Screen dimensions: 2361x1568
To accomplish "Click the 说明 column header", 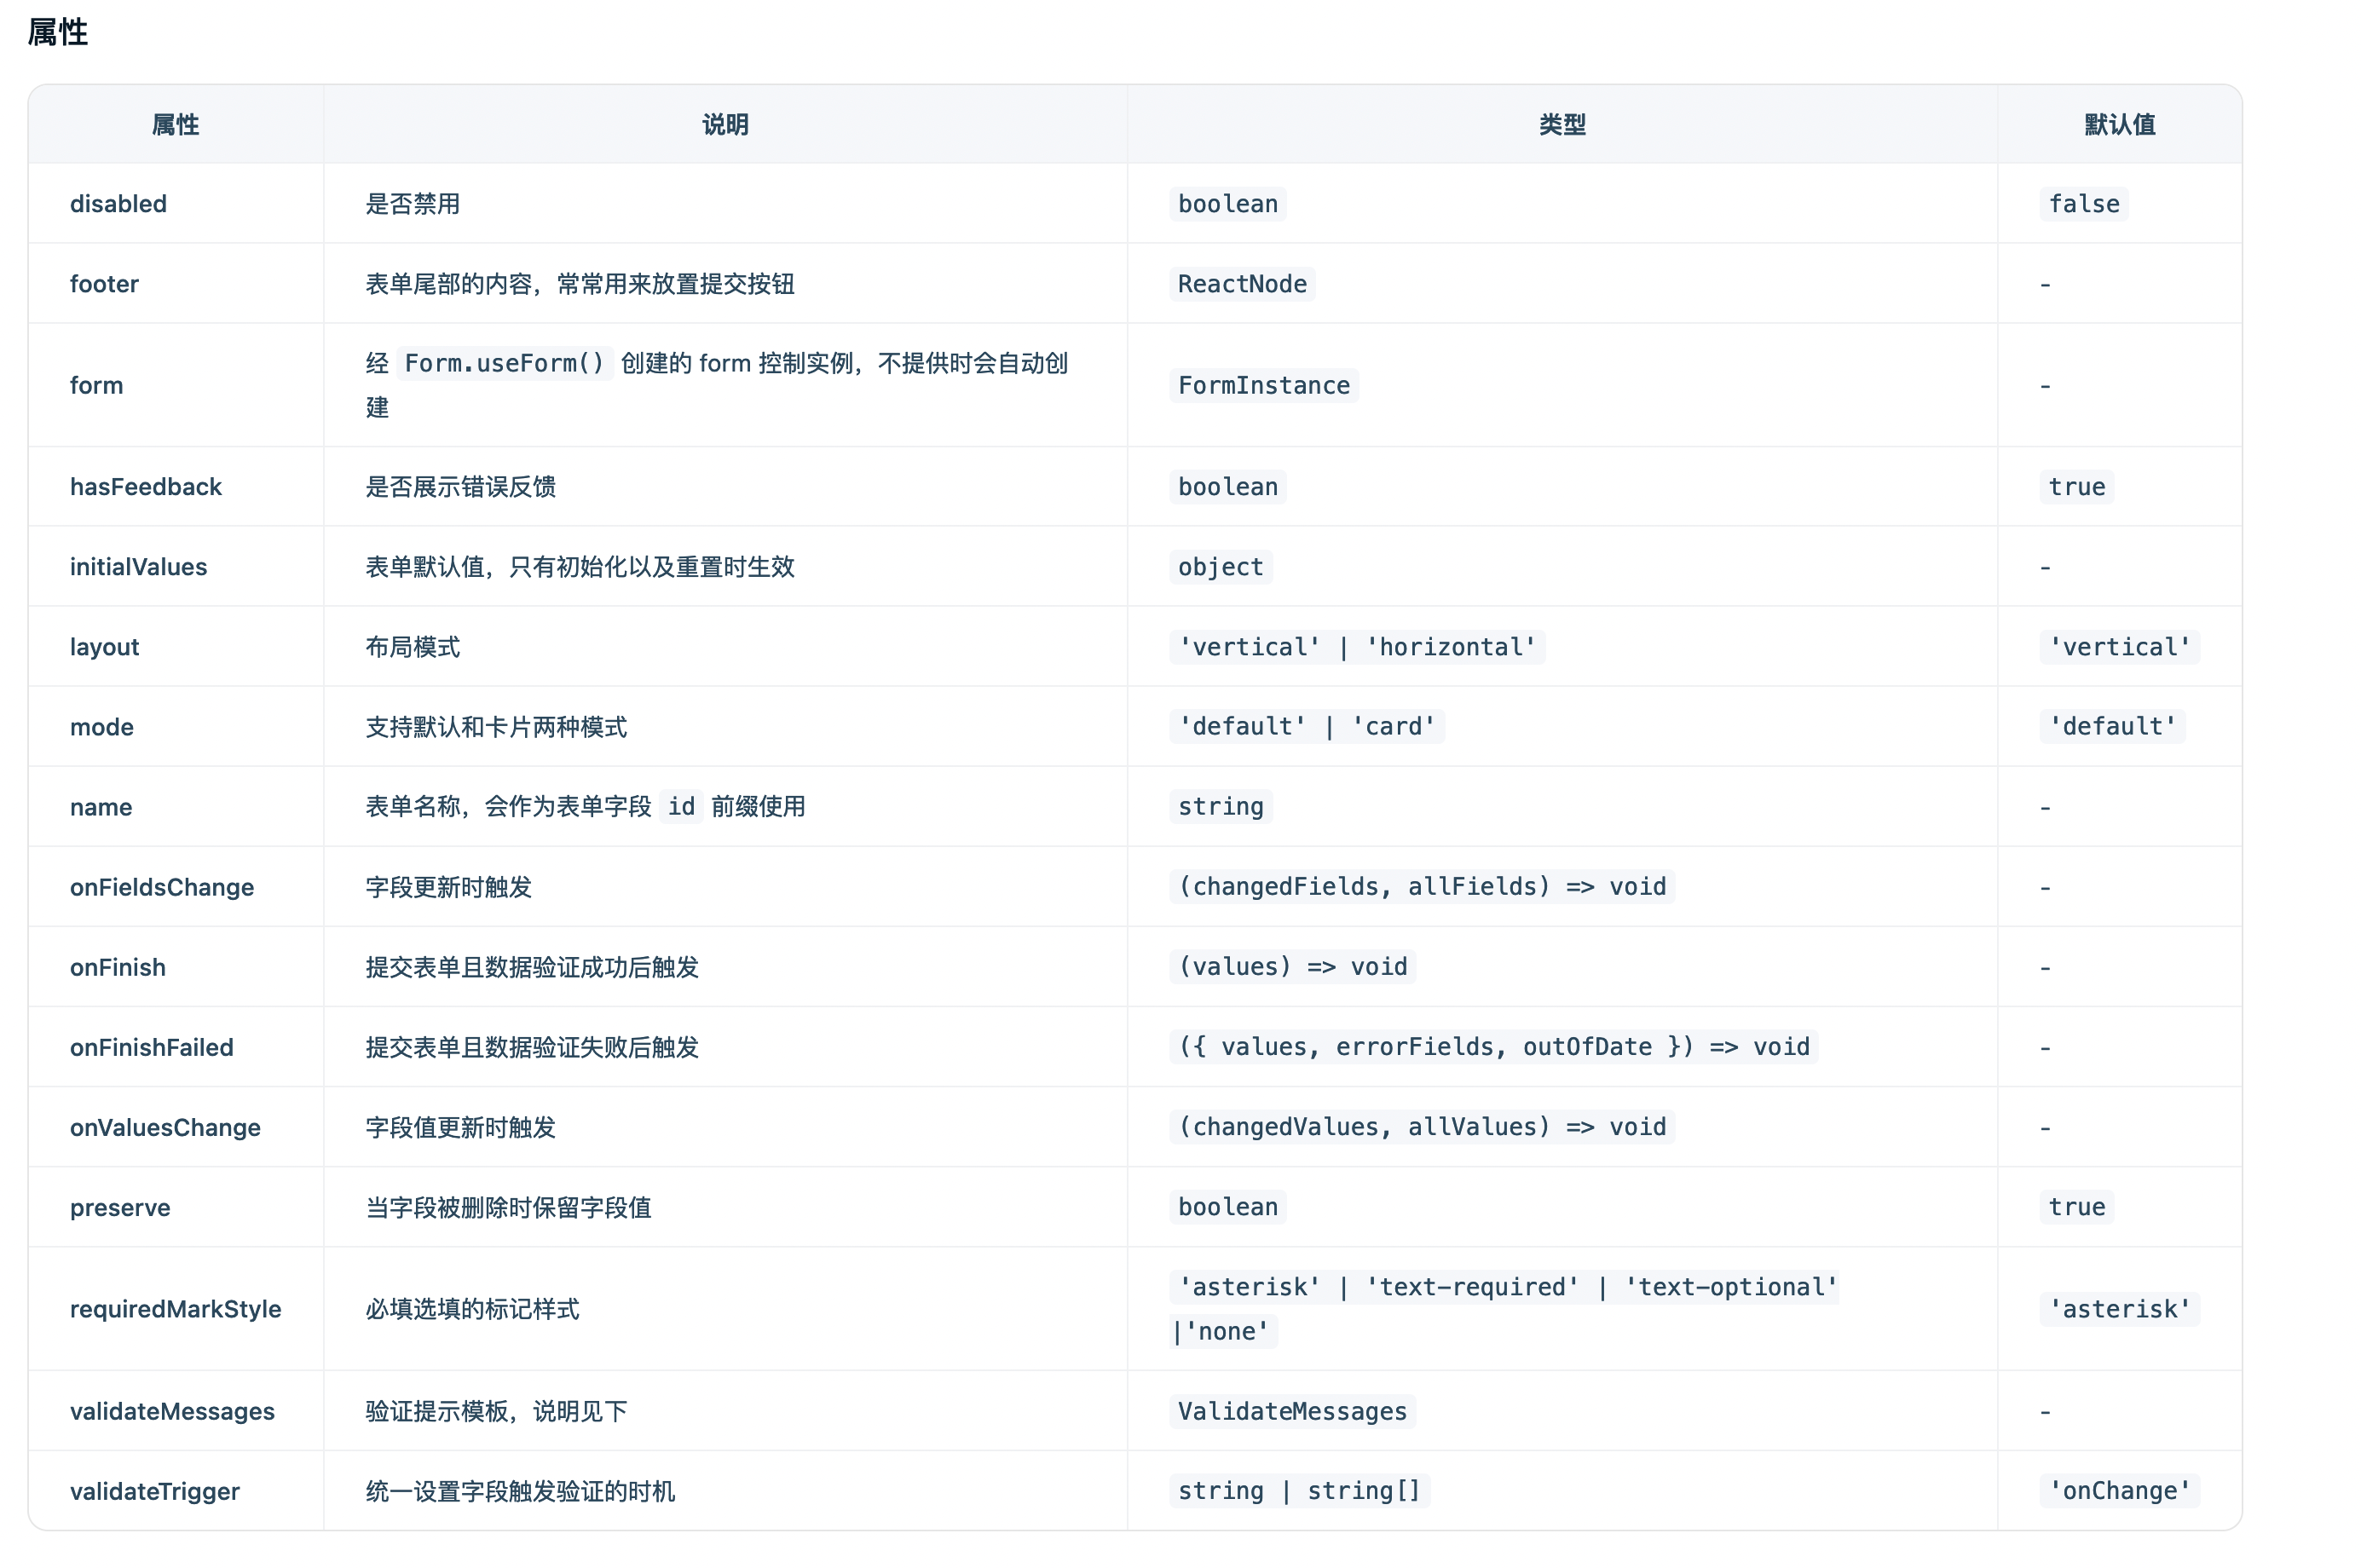I will (x=725, y=125).
